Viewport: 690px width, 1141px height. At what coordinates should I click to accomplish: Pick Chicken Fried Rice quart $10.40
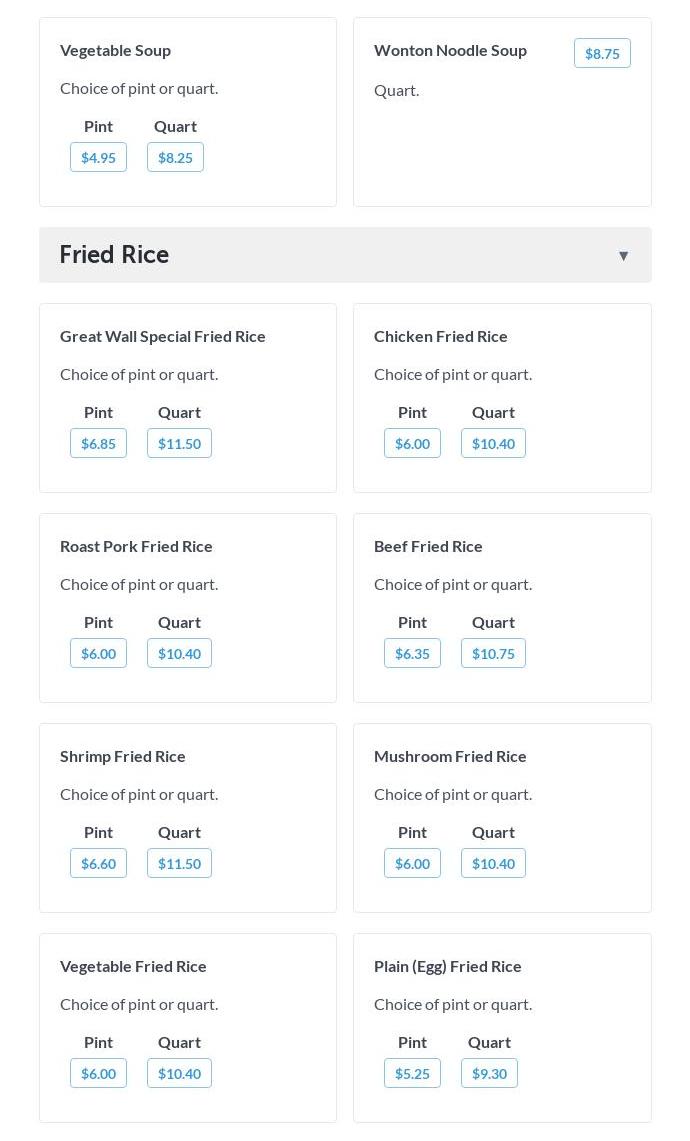493,444
